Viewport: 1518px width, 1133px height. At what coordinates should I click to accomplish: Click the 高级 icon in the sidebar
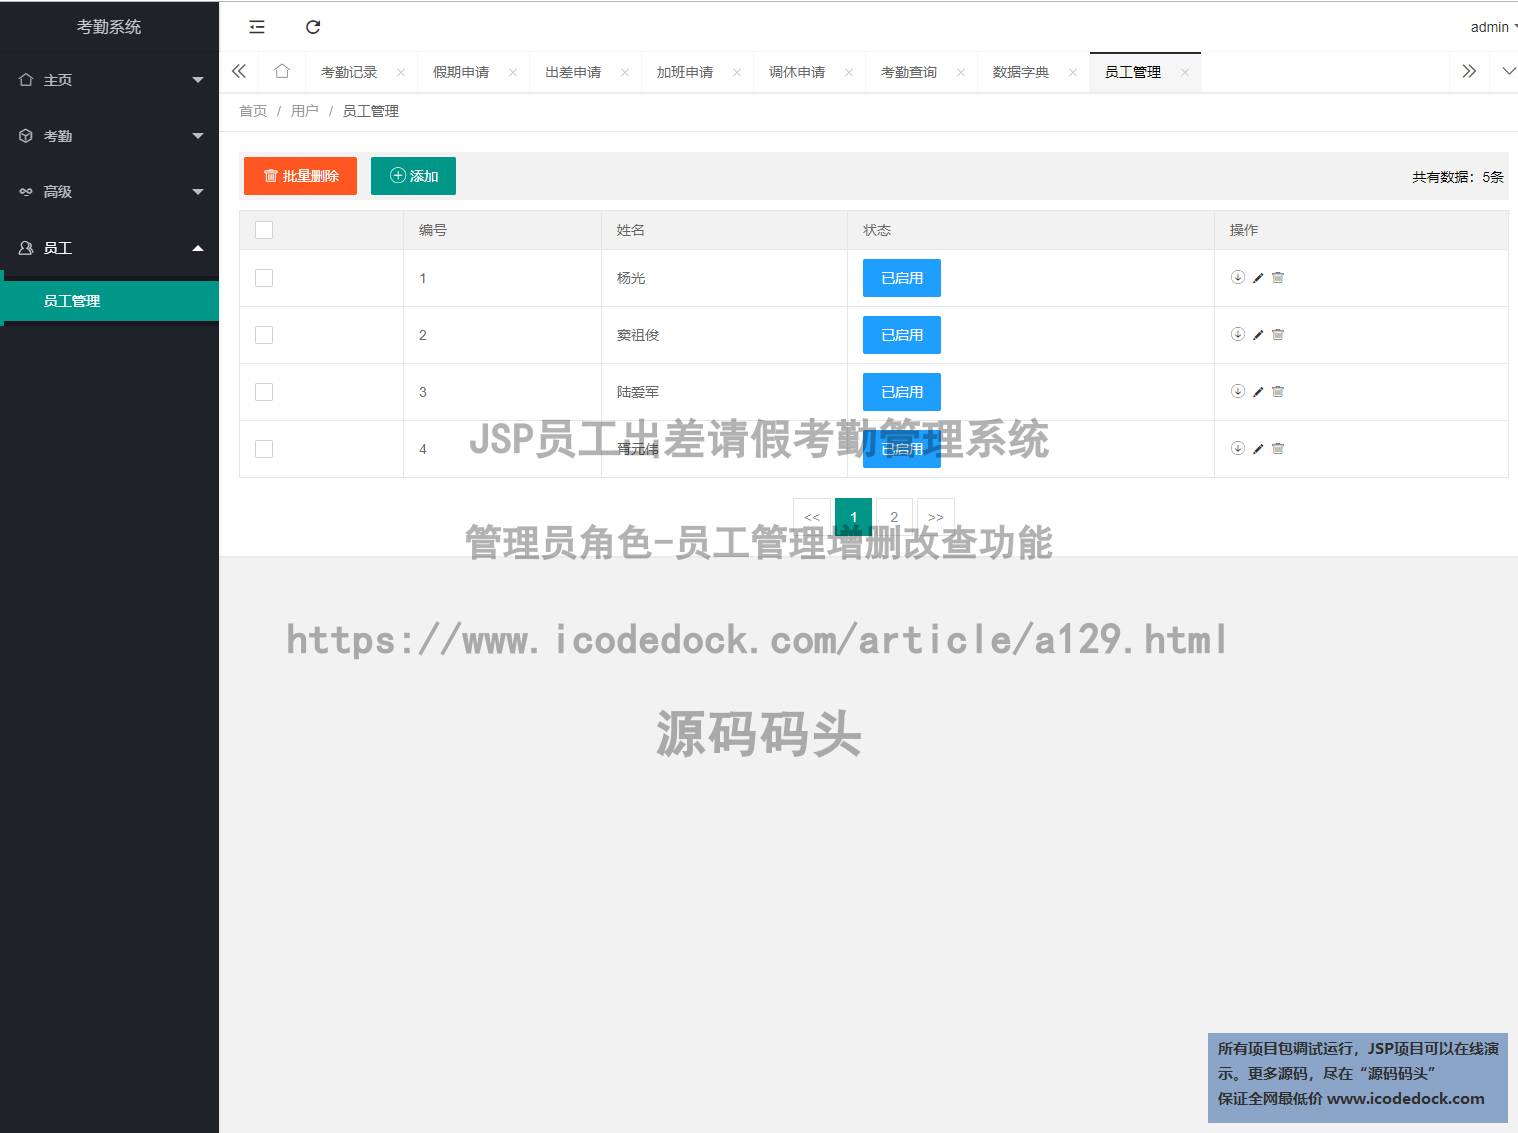point(26,192)
